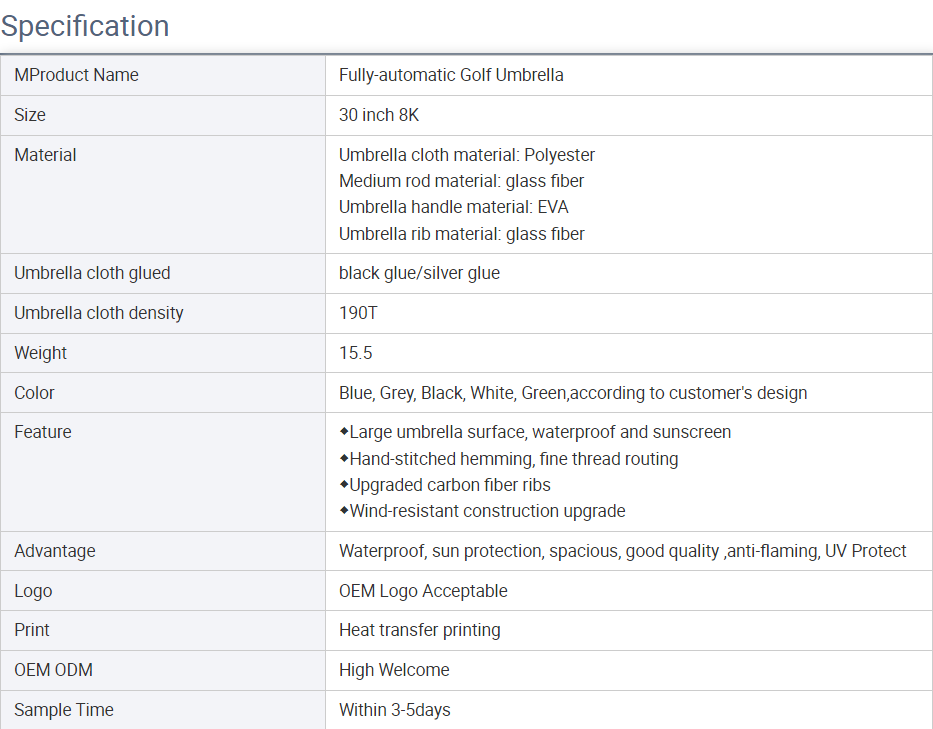Select the 'Feature' row label

coord(43,432)
